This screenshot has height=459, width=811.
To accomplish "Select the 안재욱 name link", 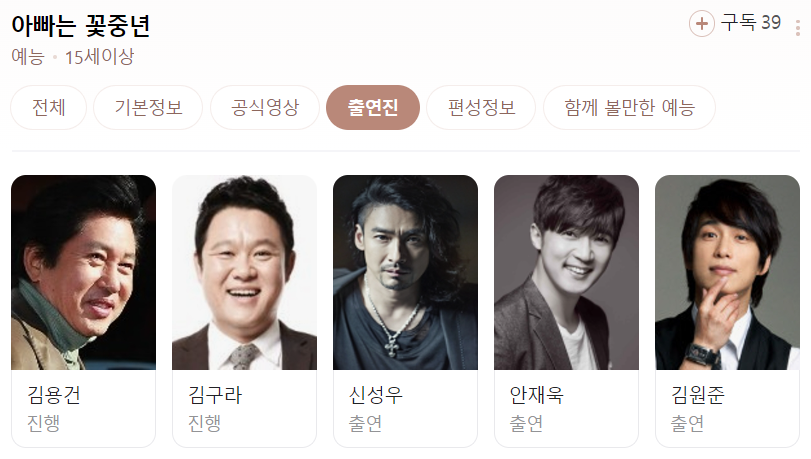I will pos(536,395).
